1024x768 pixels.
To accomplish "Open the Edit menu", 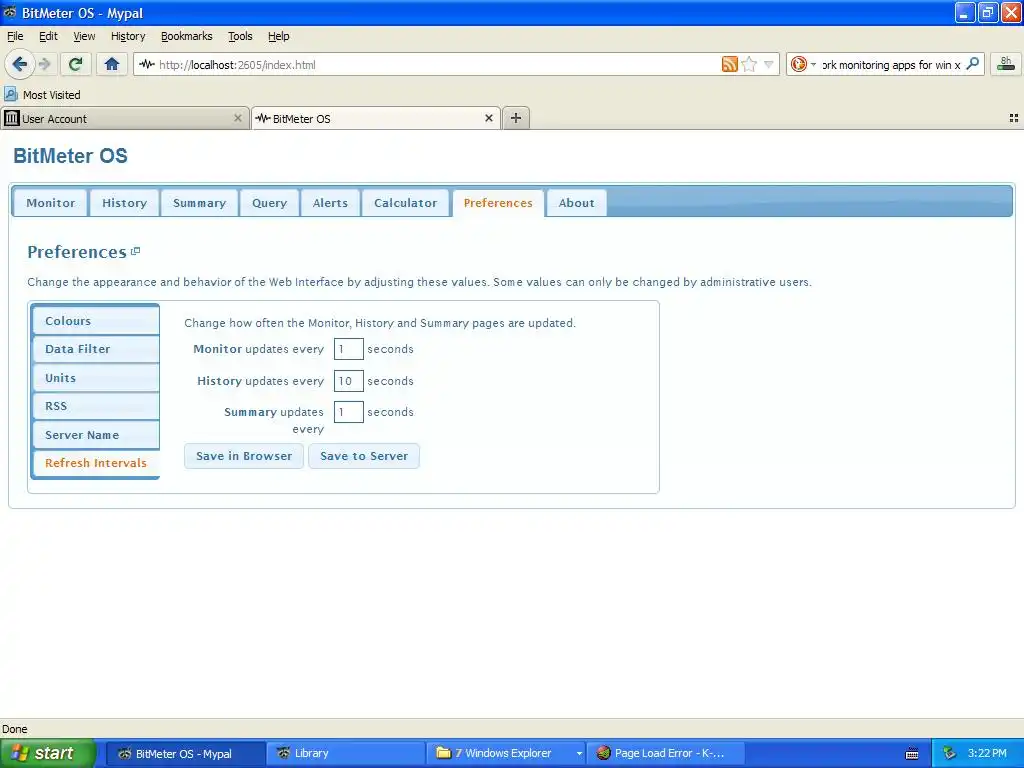I will point(48,36).
